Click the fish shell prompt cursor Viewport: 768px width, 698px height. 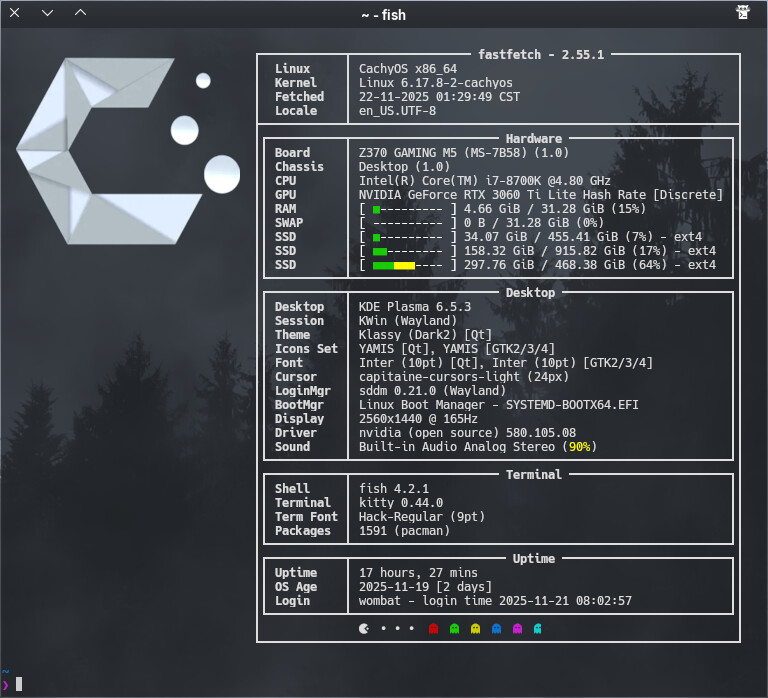click(x=18, y=684)
